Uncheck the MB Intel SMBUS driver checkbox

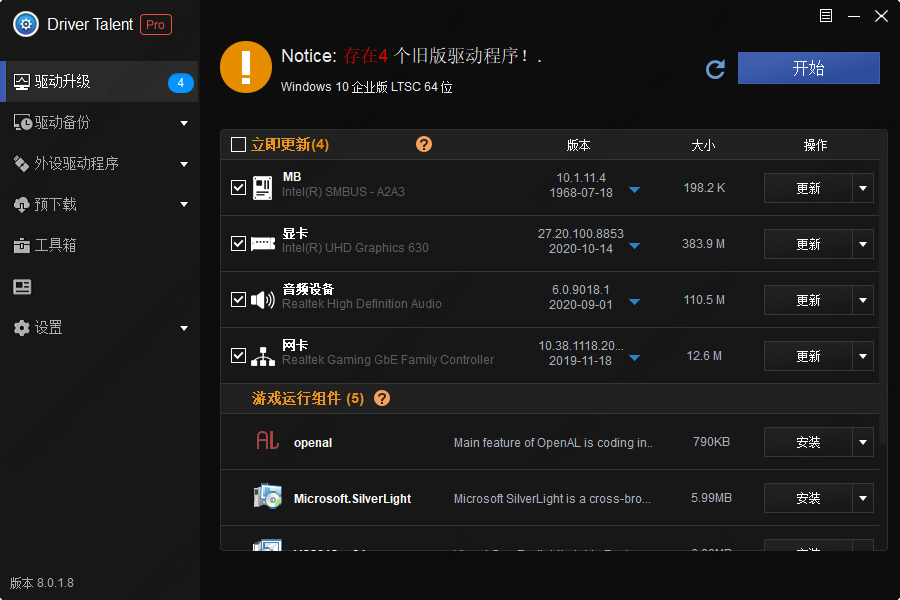click(238, 188)
